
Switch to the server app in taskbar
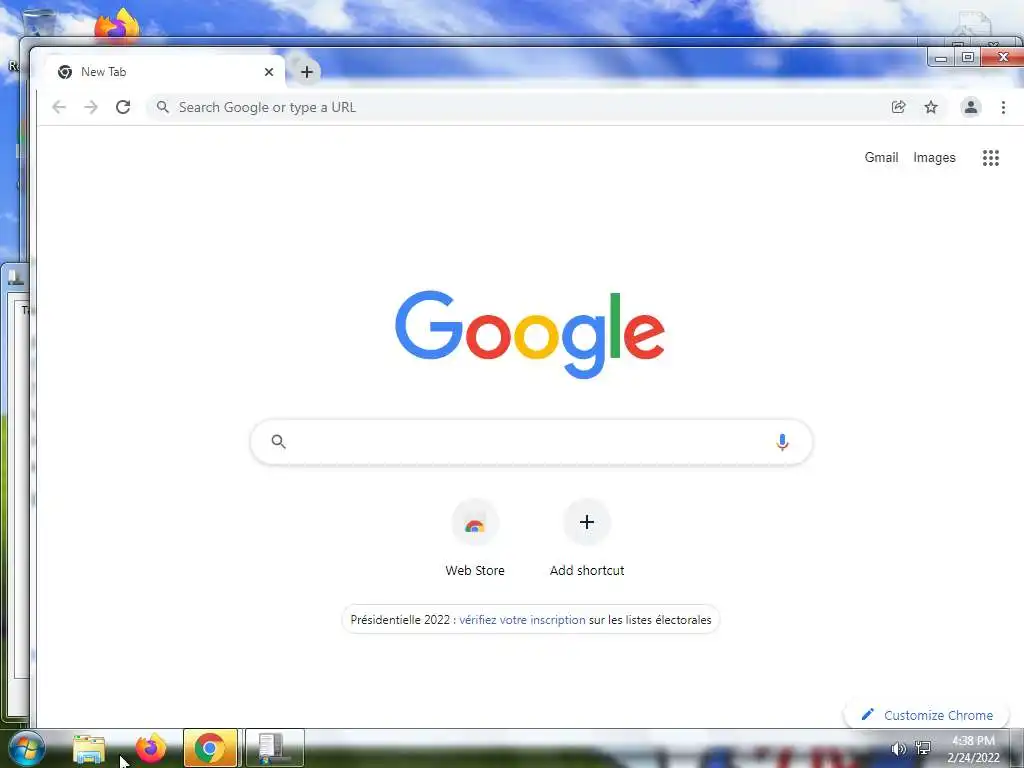tap(274, 748)
